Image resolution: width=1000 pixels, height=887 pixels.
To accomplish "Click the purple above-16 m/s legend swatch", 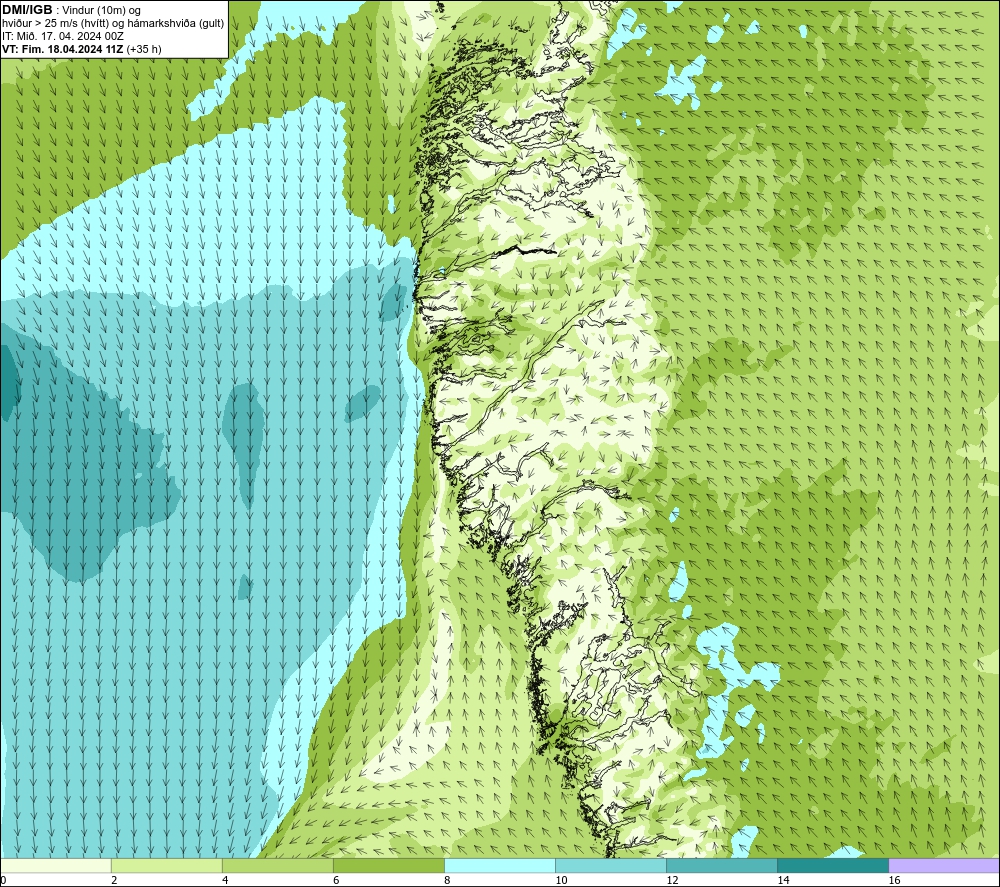I will (944, 865).
